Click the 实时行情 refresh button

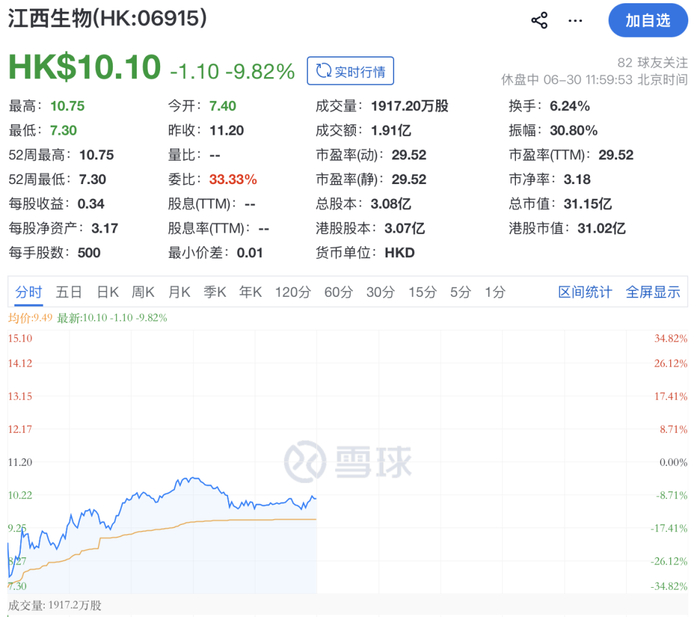[x=350, y=71]
